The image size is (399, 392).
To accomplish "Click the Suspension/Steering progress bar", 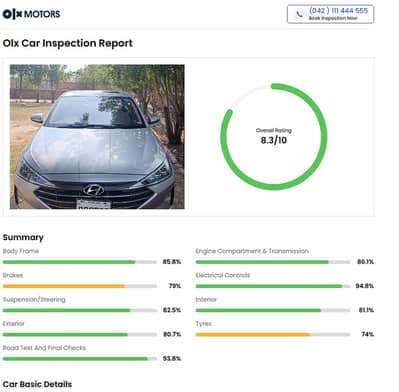I will click(x=80, y=310).
